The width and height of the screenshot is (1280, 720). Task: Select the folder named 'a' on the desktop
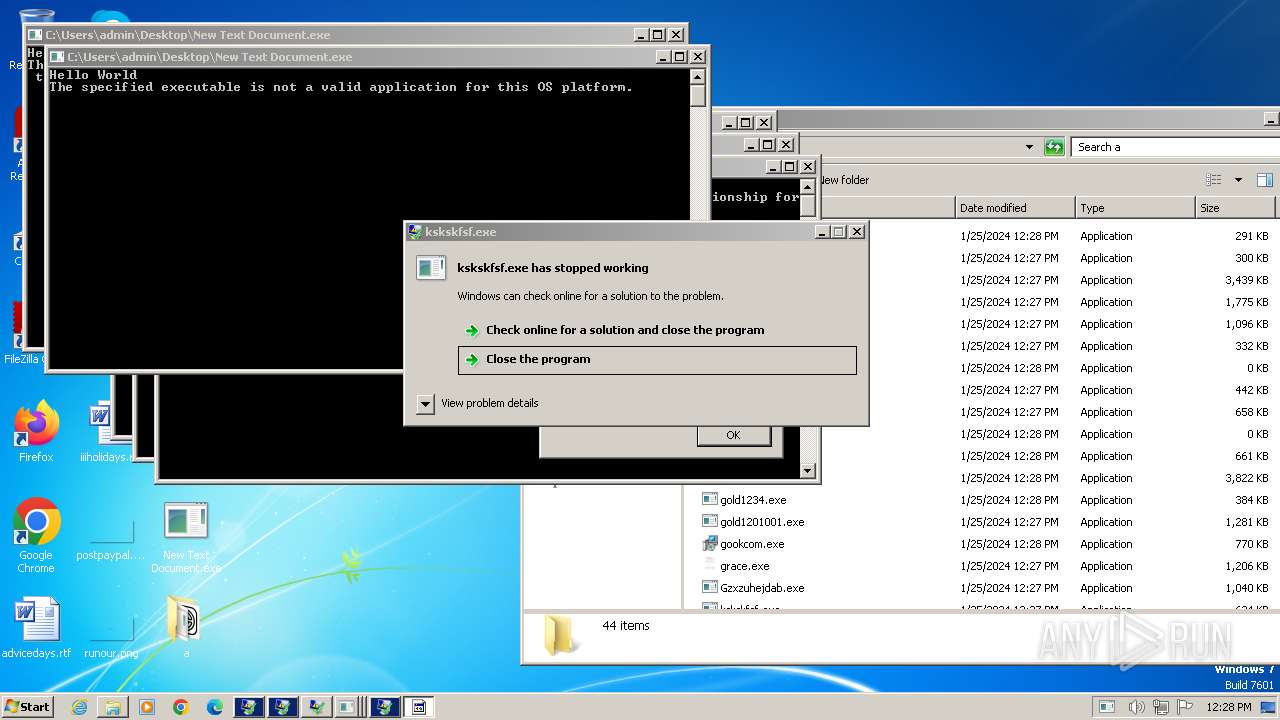(x=186, y=628)
